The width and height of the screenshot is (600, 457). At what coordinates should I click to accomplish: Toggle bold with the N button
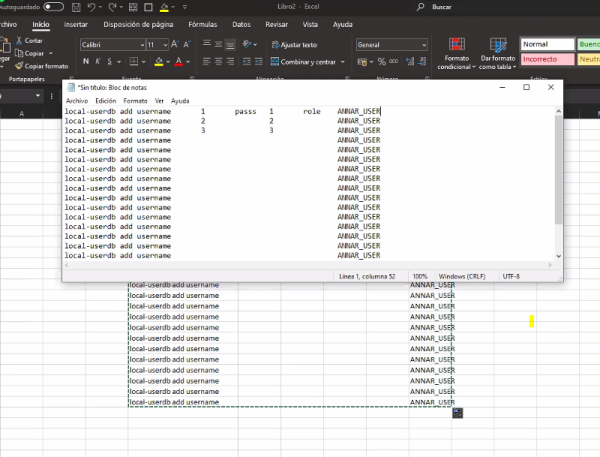click(x=86, y=61)
